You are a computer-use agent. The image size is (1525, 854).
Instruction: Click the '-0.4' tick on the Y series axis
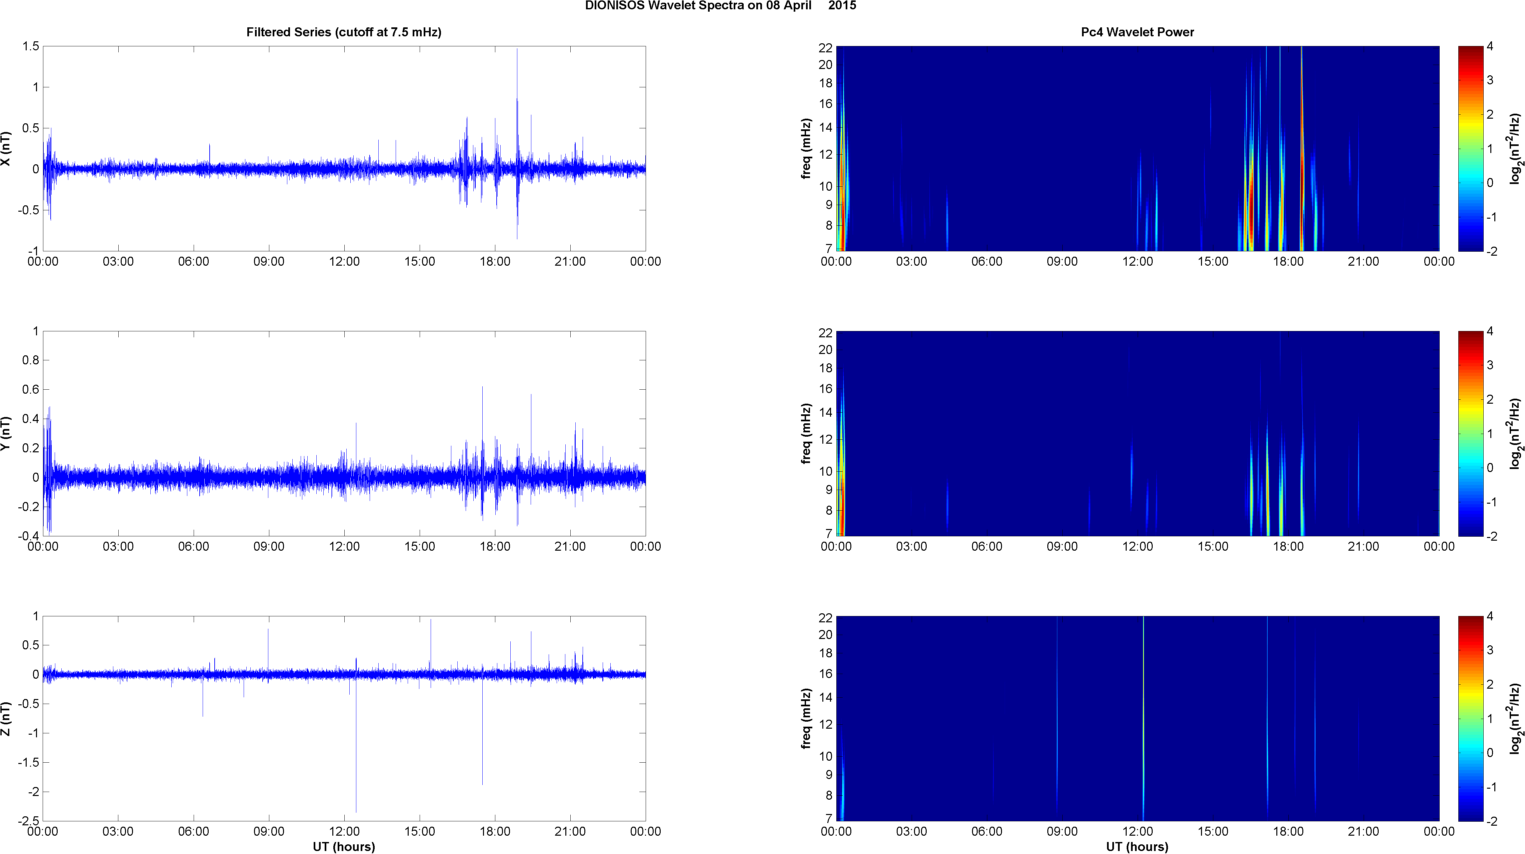27,536
